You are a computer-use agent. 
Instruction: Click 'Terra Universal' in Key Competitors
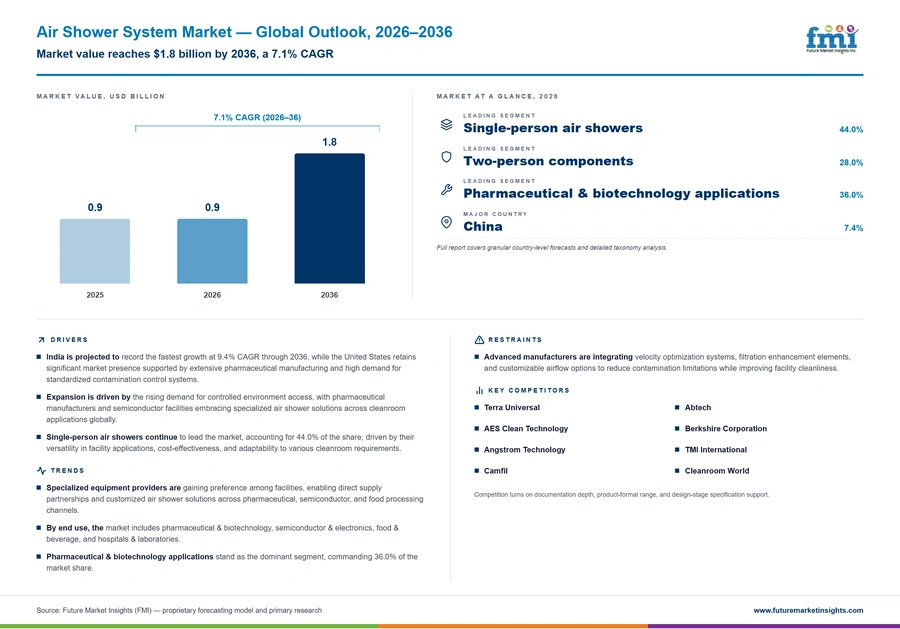pyautogui.click(x=512, y=407)
